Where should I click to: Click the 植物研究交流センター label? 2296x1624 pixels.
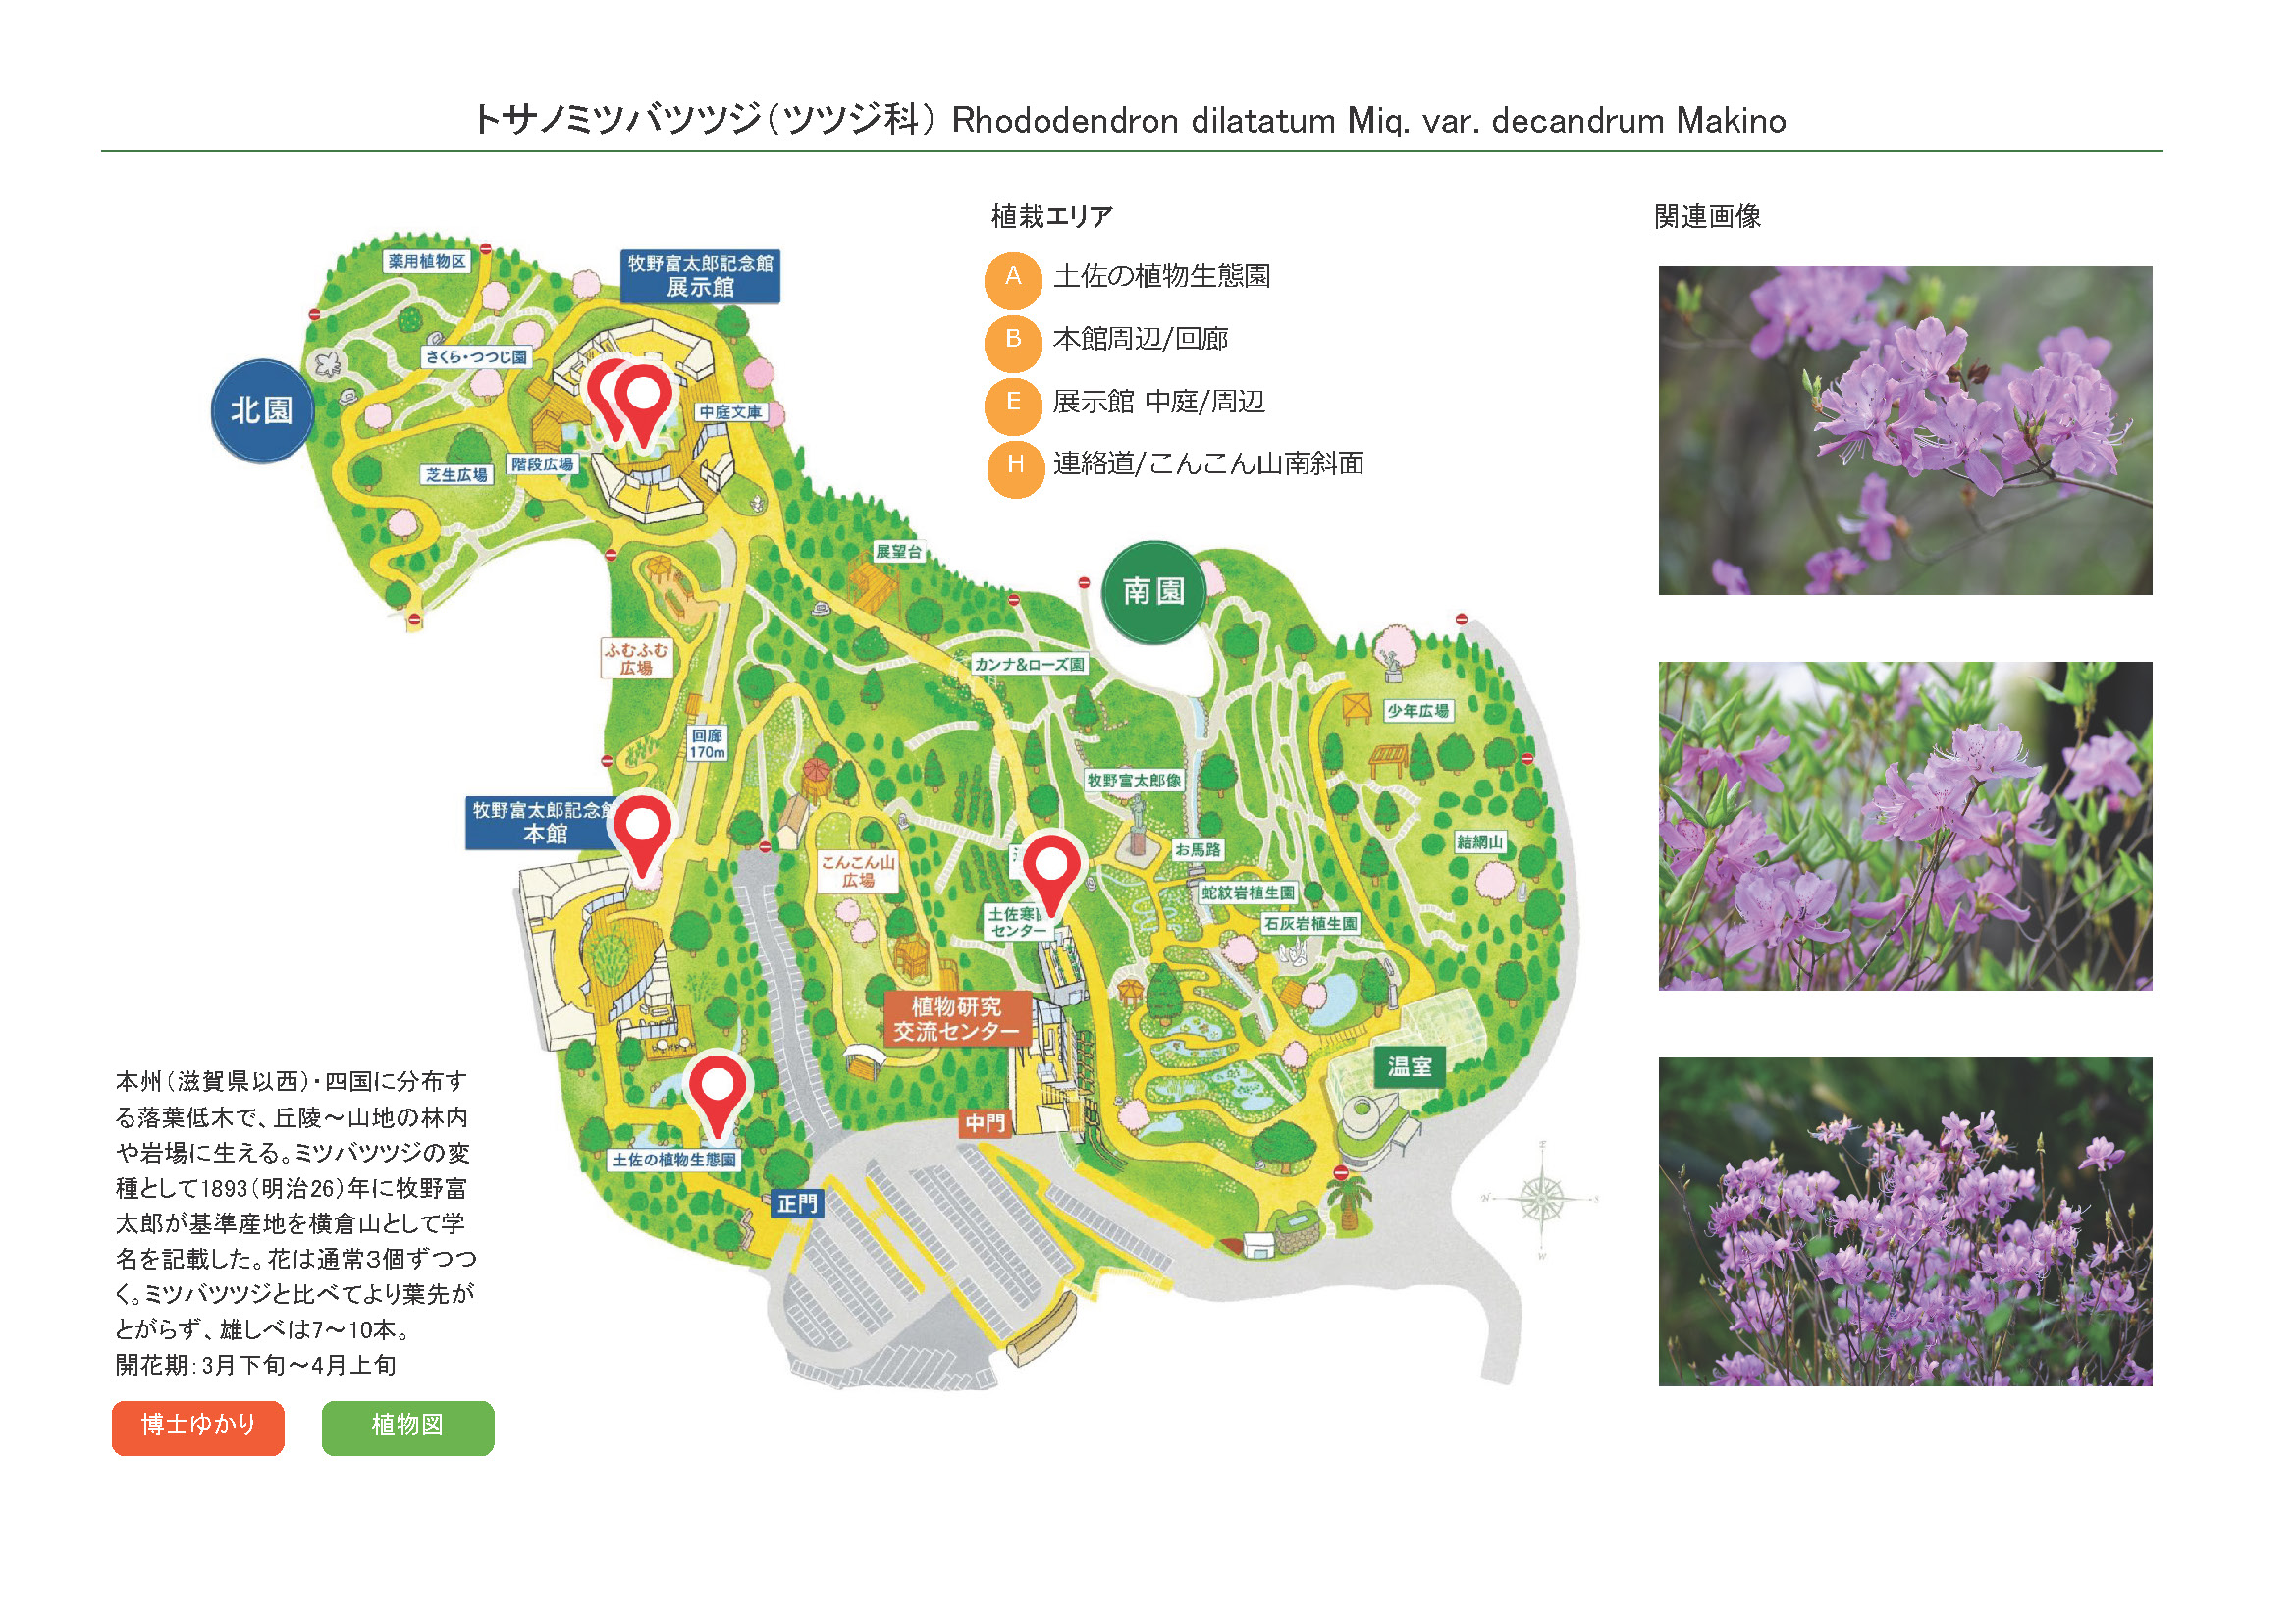point(956,1018)
